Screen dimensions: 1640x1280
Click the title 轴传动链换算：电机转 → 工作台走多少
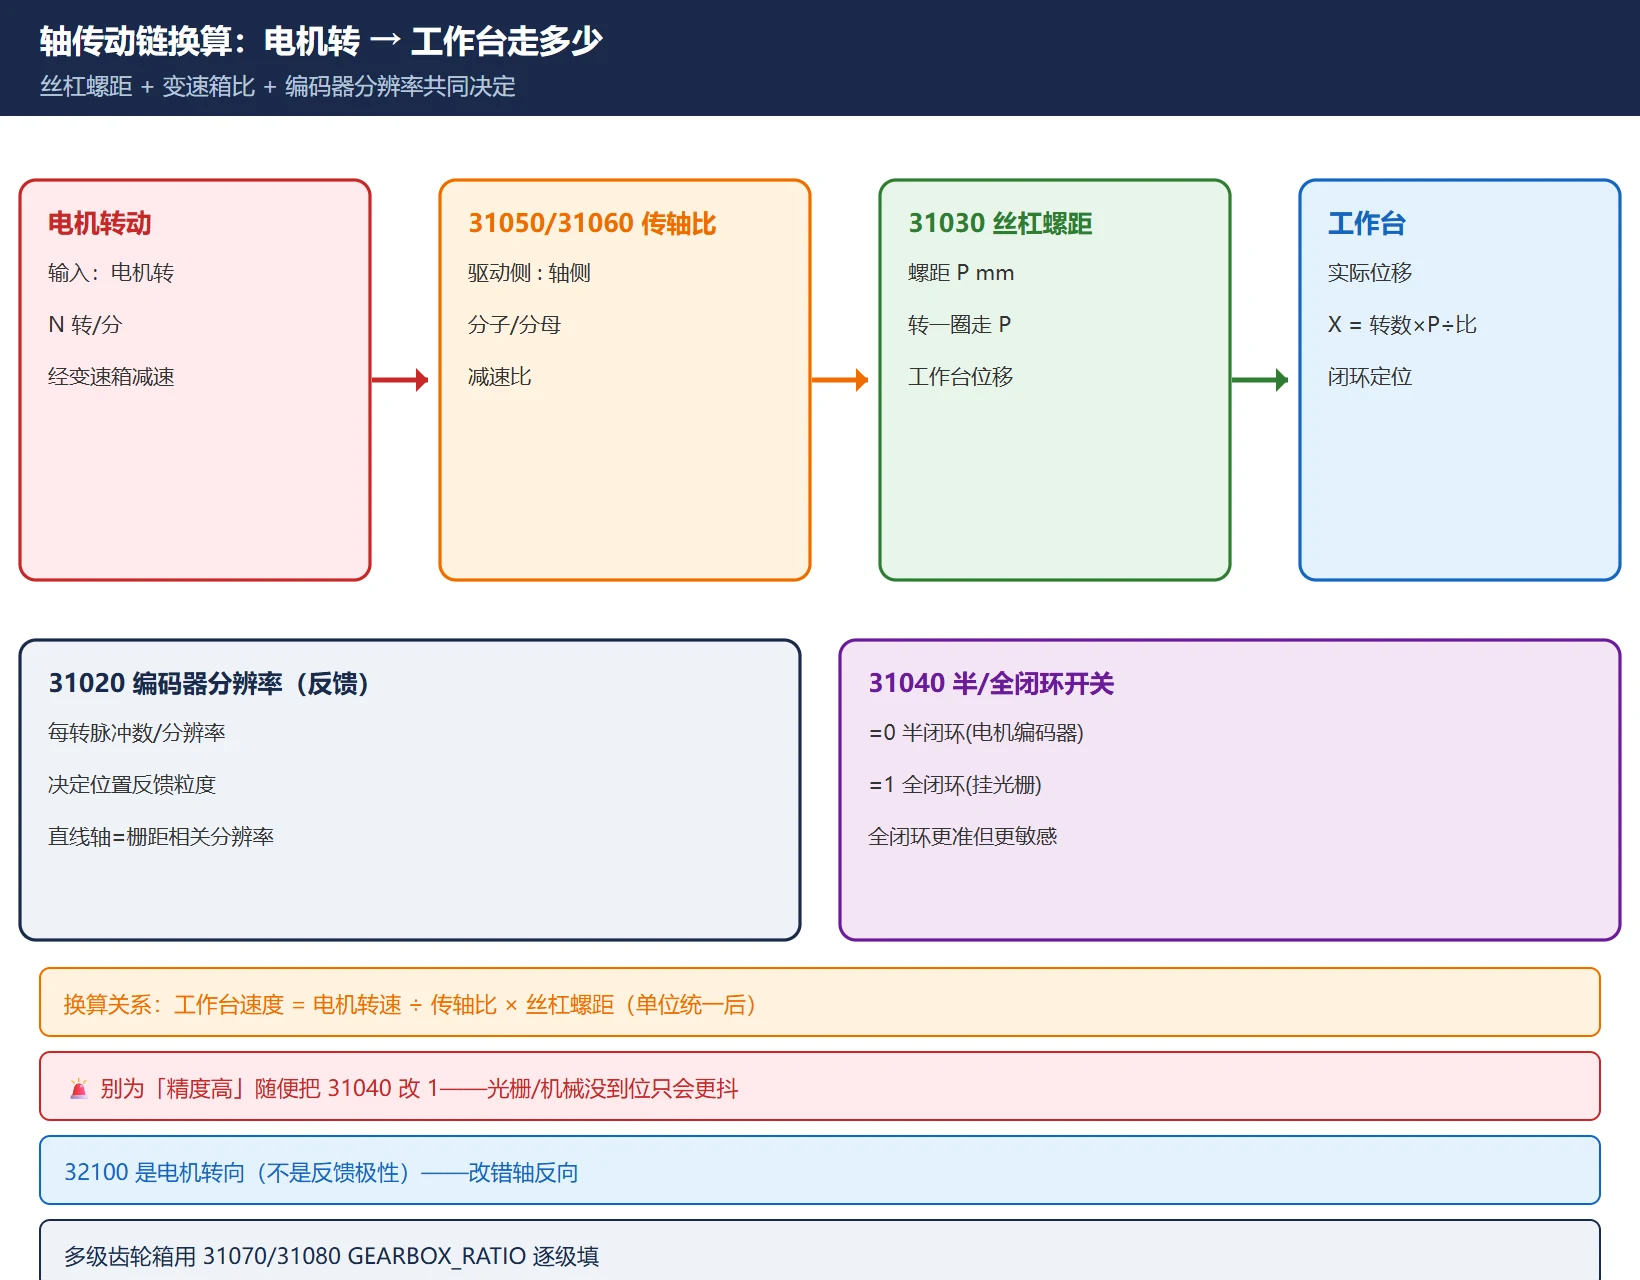pos(321,41)
